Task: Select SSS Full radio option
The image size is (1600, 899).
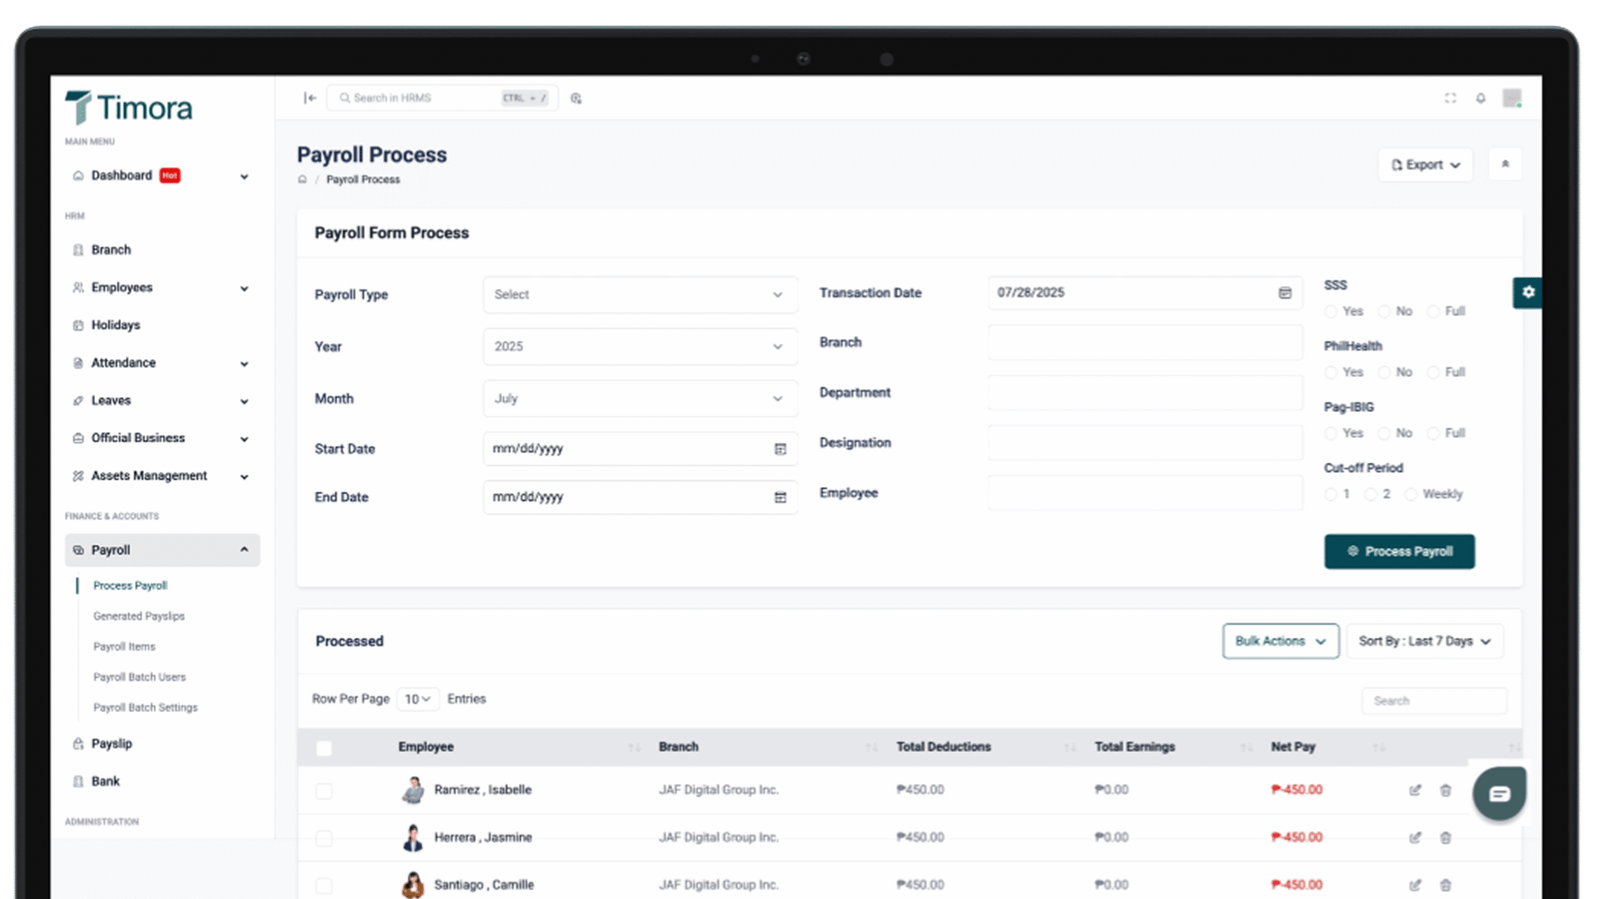Action: pos(1433,312)
